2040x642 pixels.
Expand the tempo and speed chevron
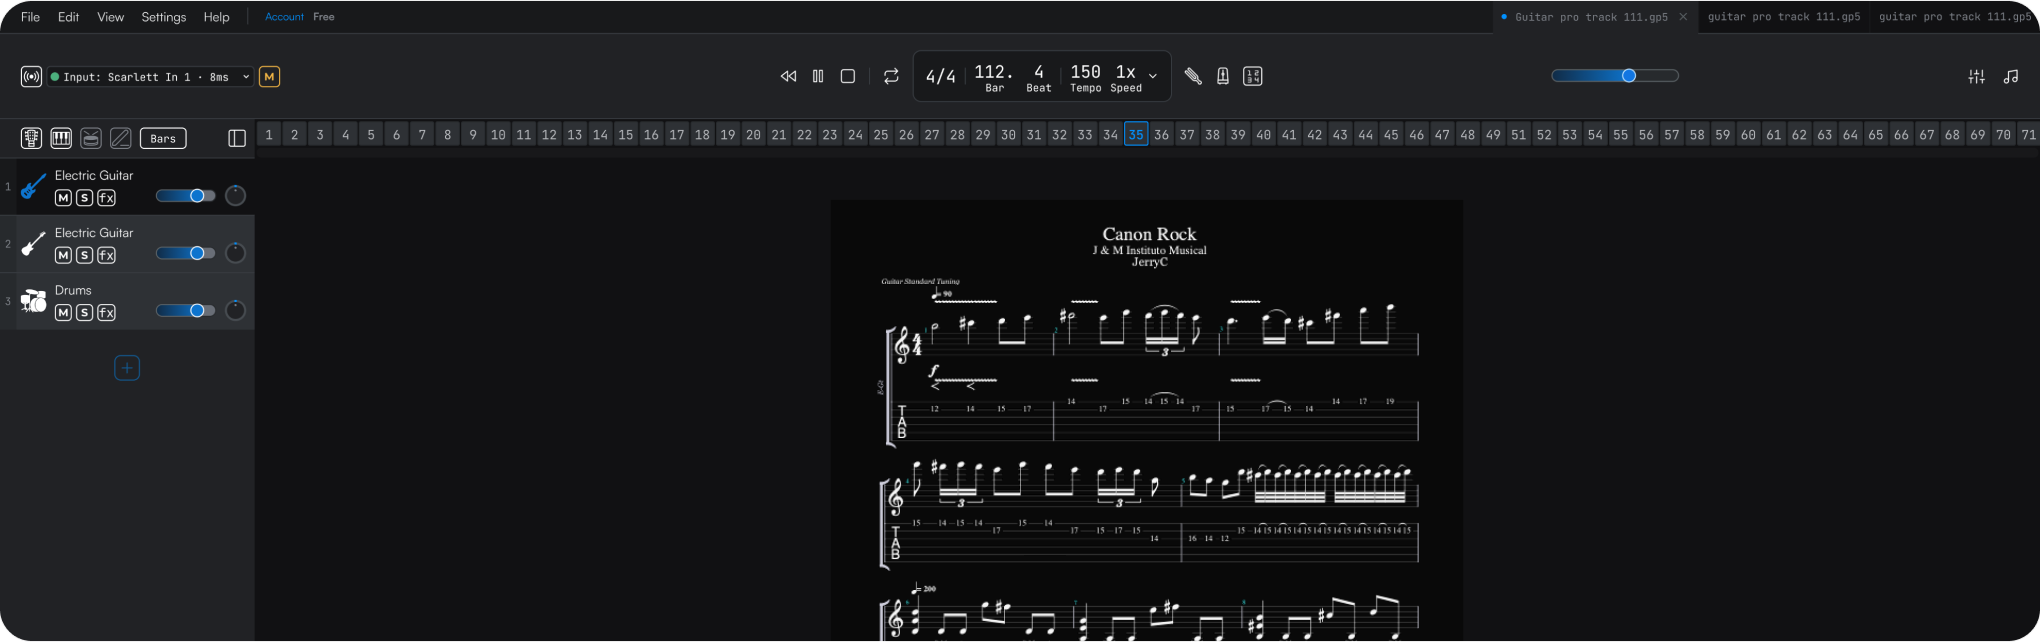pyautogui.click(x=1153, y=76)
